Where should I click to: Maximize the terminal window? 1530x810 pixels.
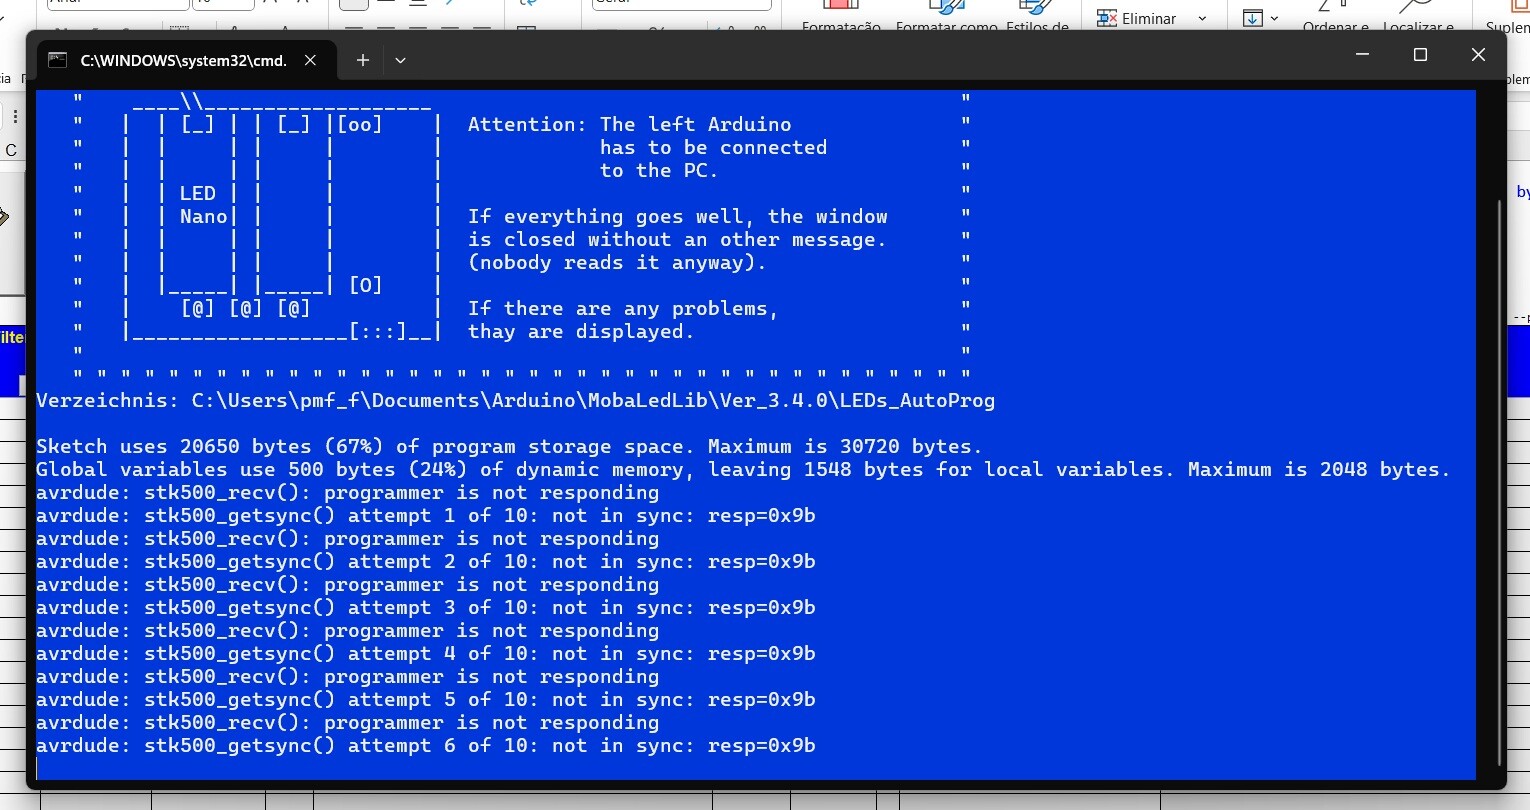coord(1420,55)
